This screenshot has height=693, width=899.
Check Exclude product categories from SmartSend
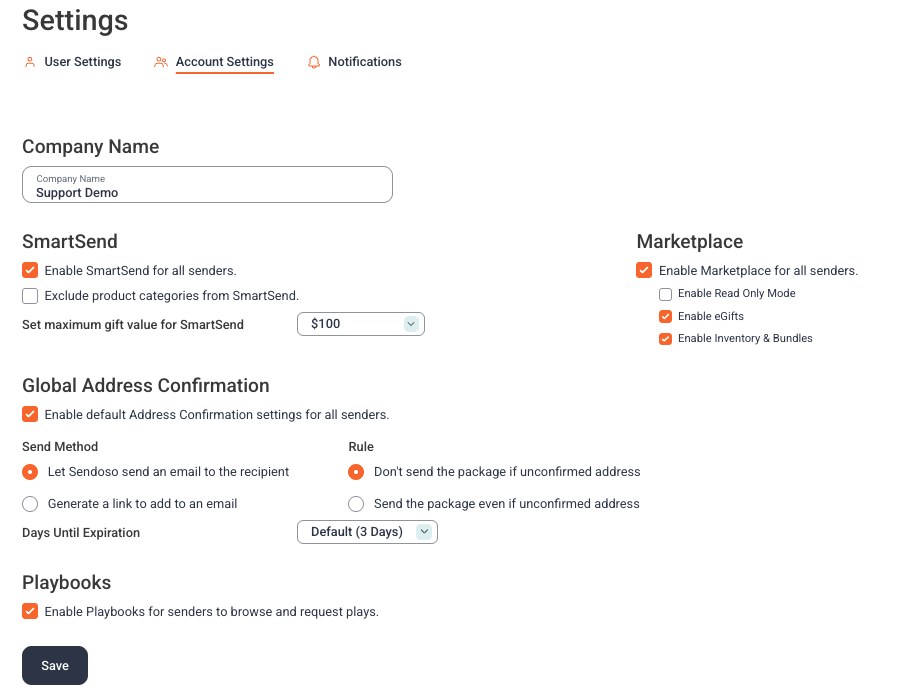(30, 296)
